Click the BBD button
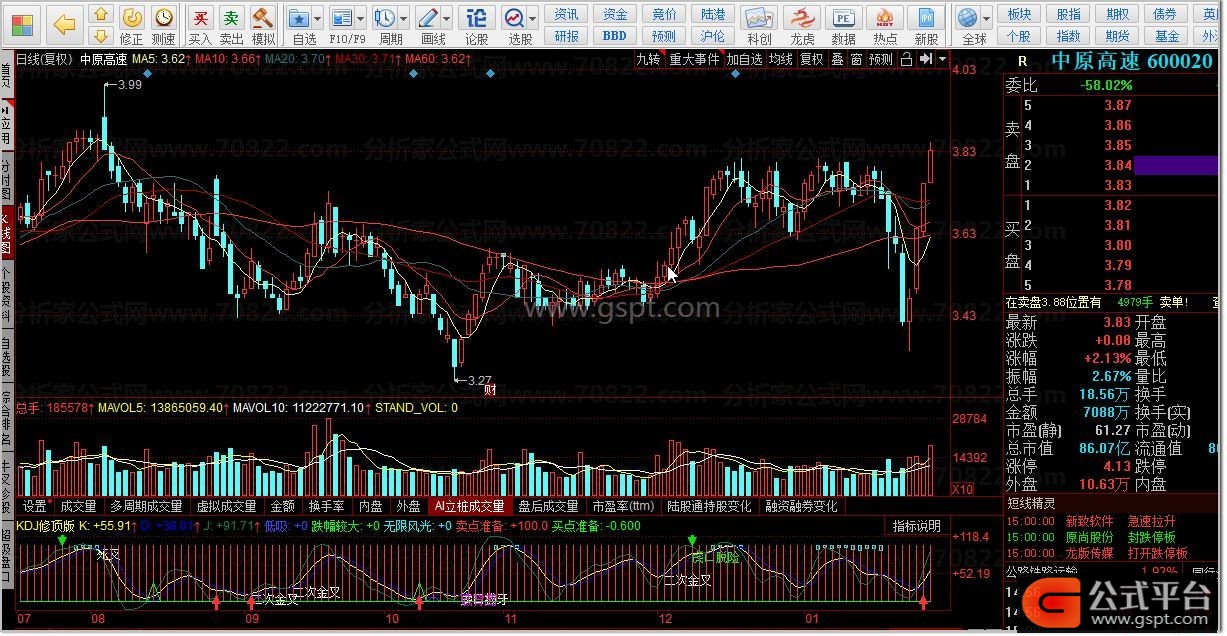The image size is (1227, 636). (x=614, y=35)
